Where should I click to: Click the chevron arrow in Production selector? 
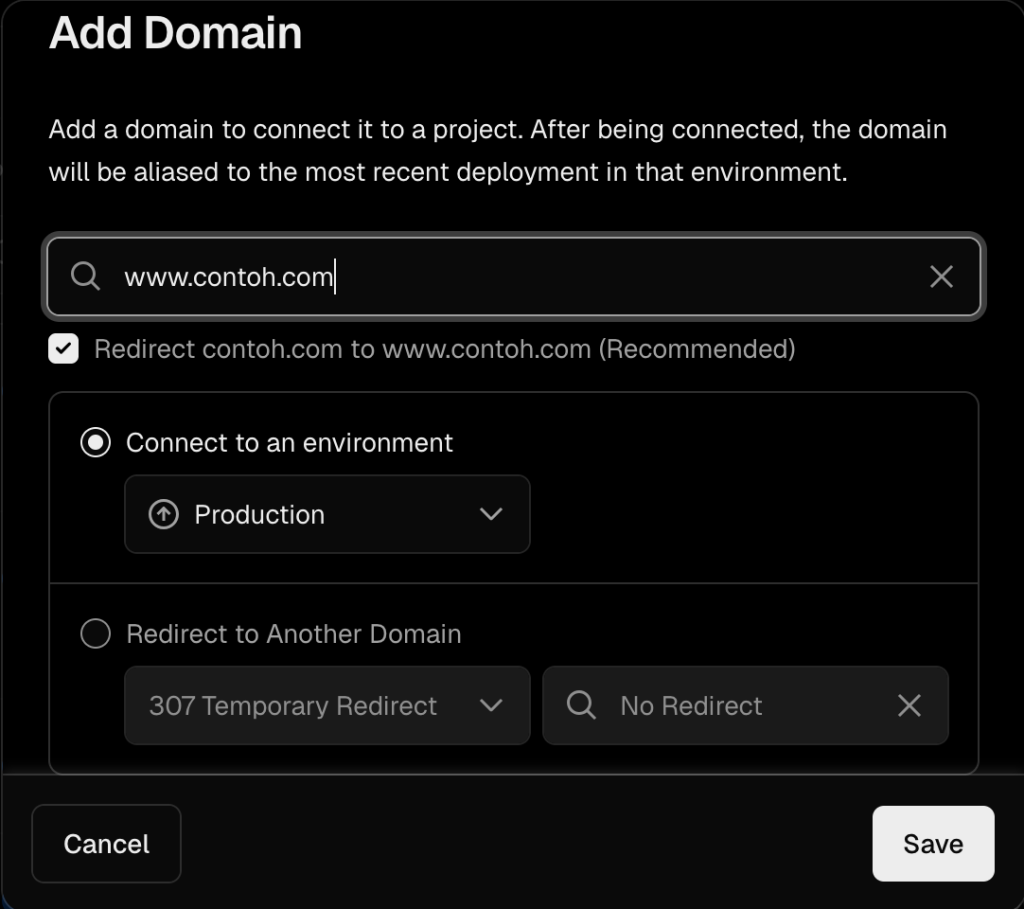(x=490, y=515)
